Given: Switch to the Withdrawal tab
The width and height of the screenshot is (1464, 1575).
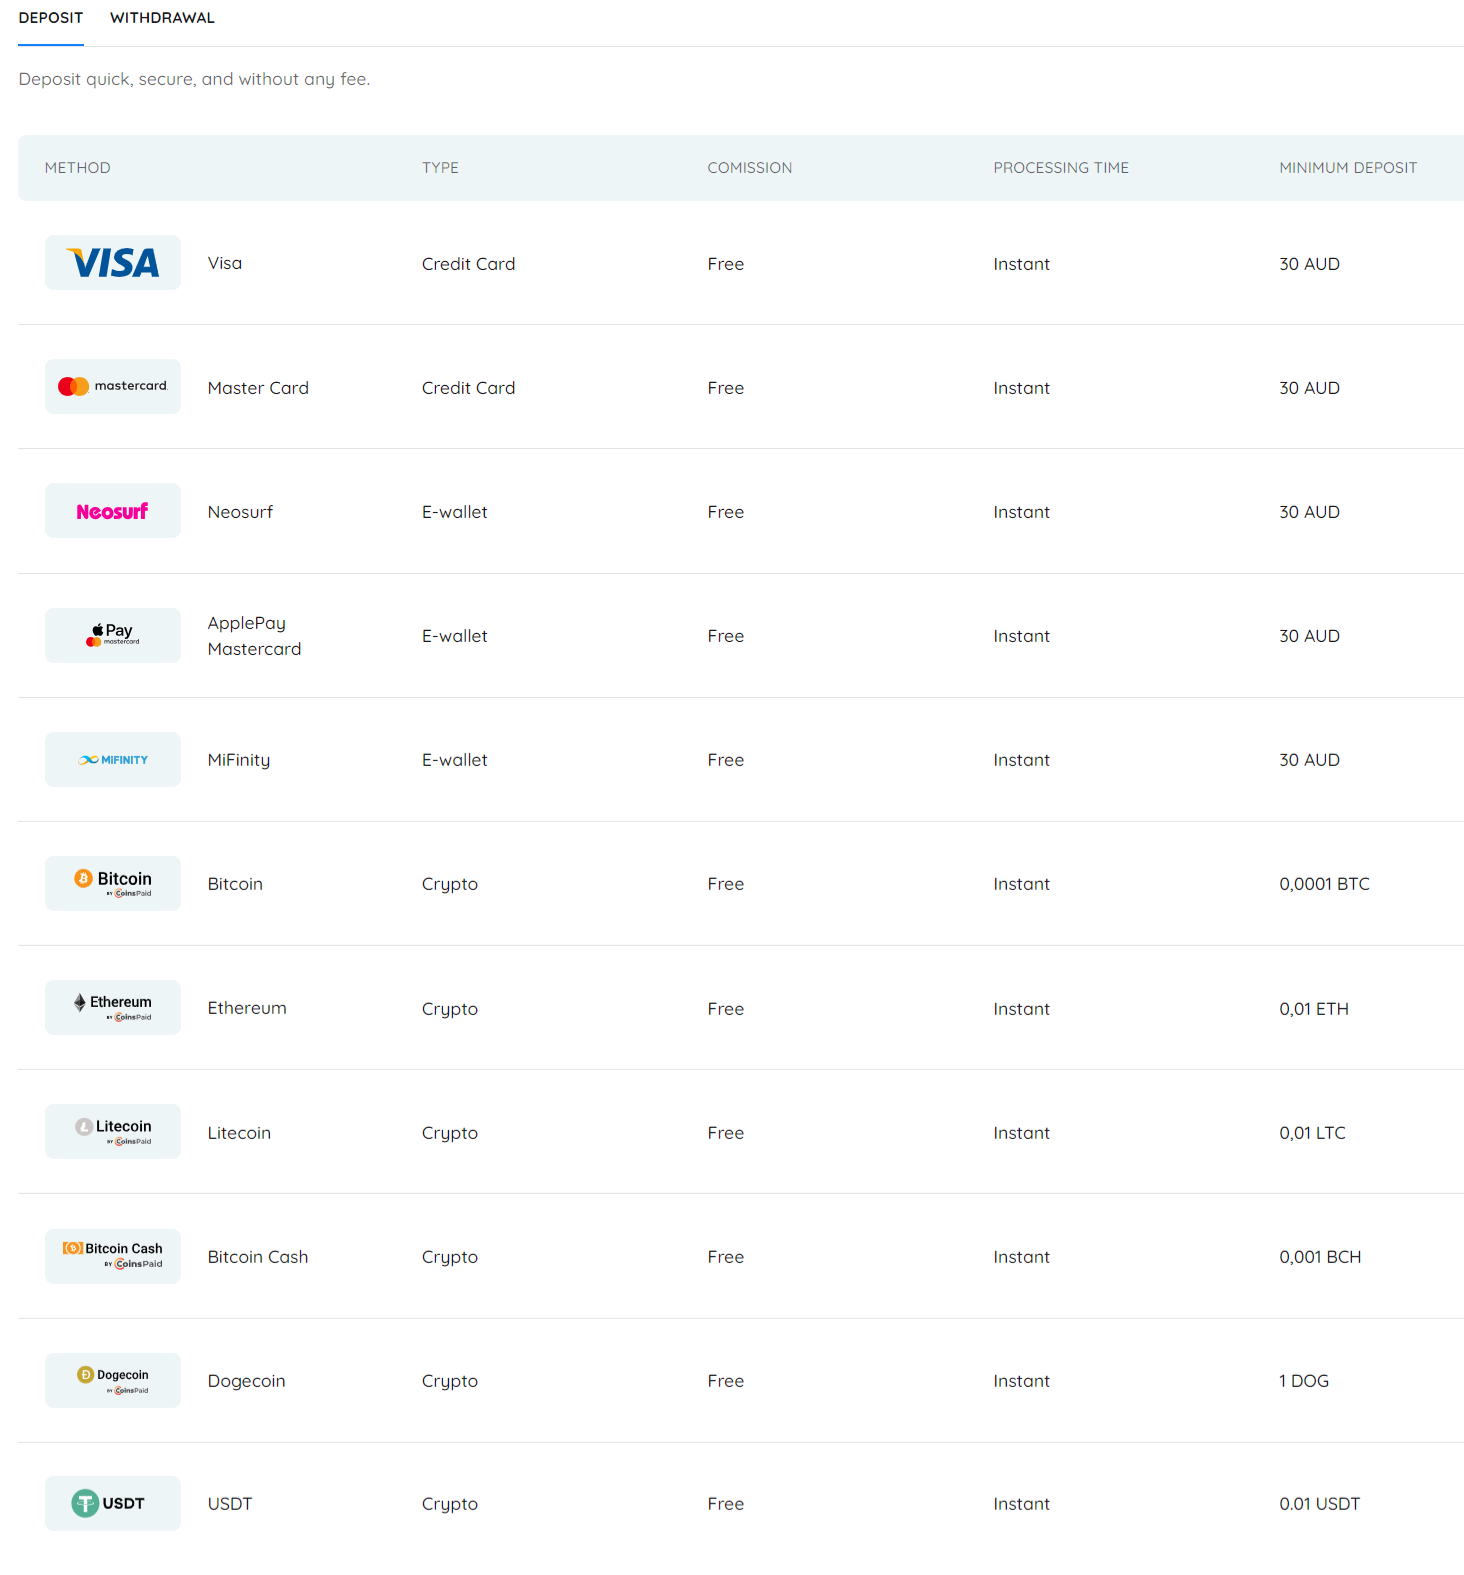Looking at the screenshot, I should point(162,18).
